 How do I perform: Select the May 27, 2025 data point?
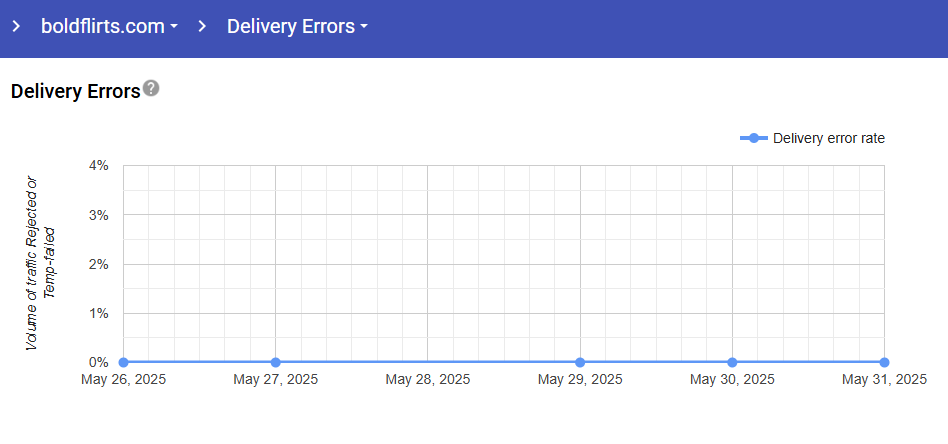click(x=275, y=362)
